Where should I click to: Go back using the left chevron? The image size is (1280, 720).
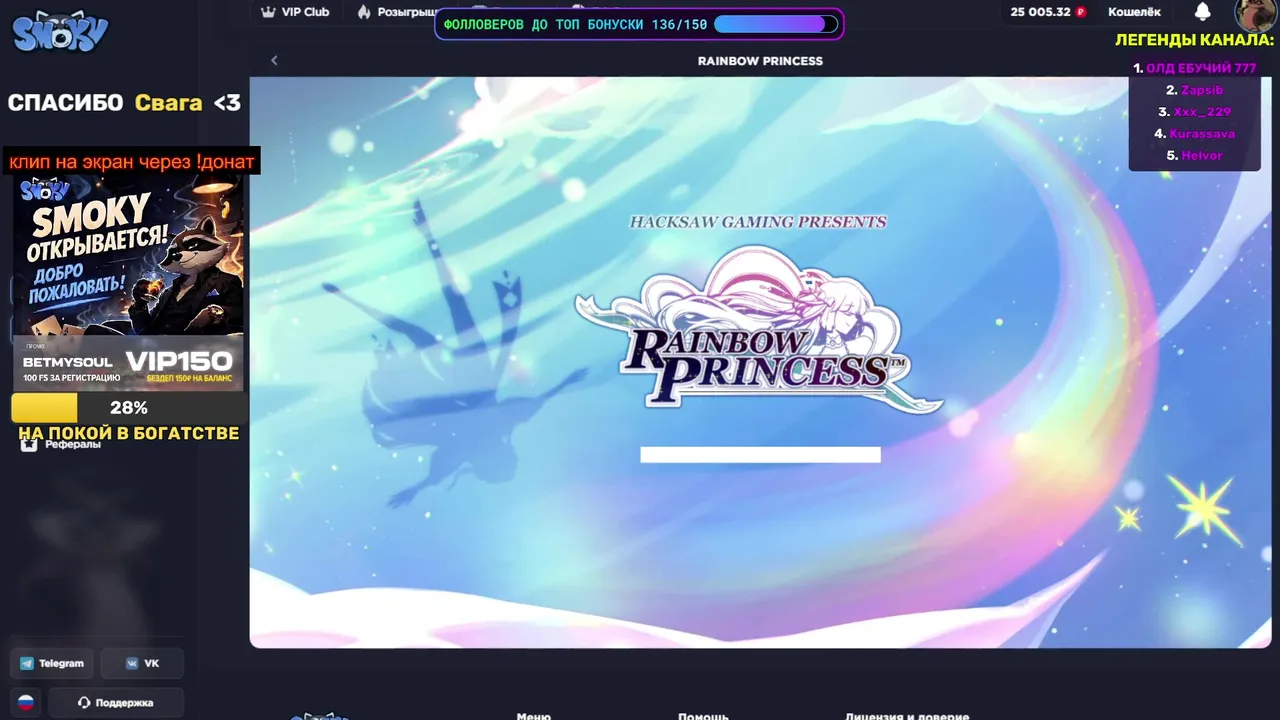(274, 60)
